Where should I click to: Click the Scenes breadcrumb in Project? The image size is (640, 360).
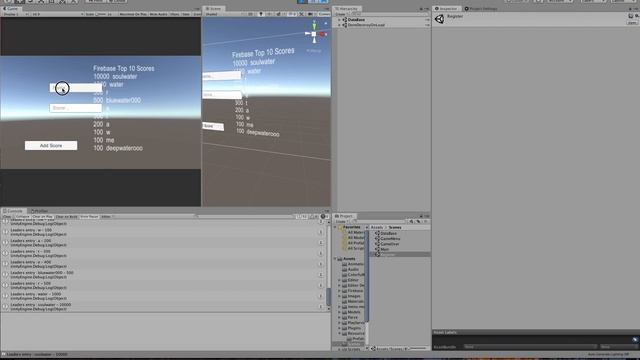[x=395, y=227]
